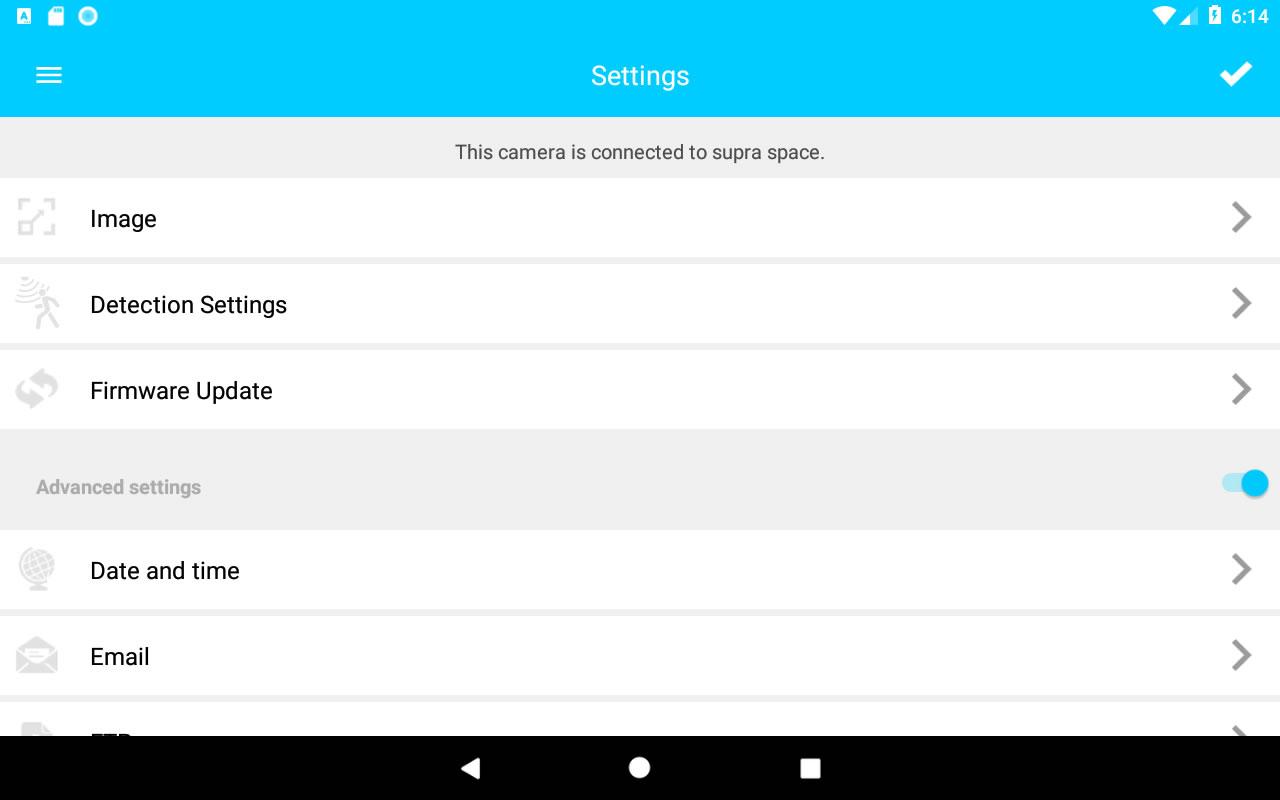This screenshot has height=800, width=1280.
Task: Tap the globe icon for Date and time
Action: tap(37, 569)
